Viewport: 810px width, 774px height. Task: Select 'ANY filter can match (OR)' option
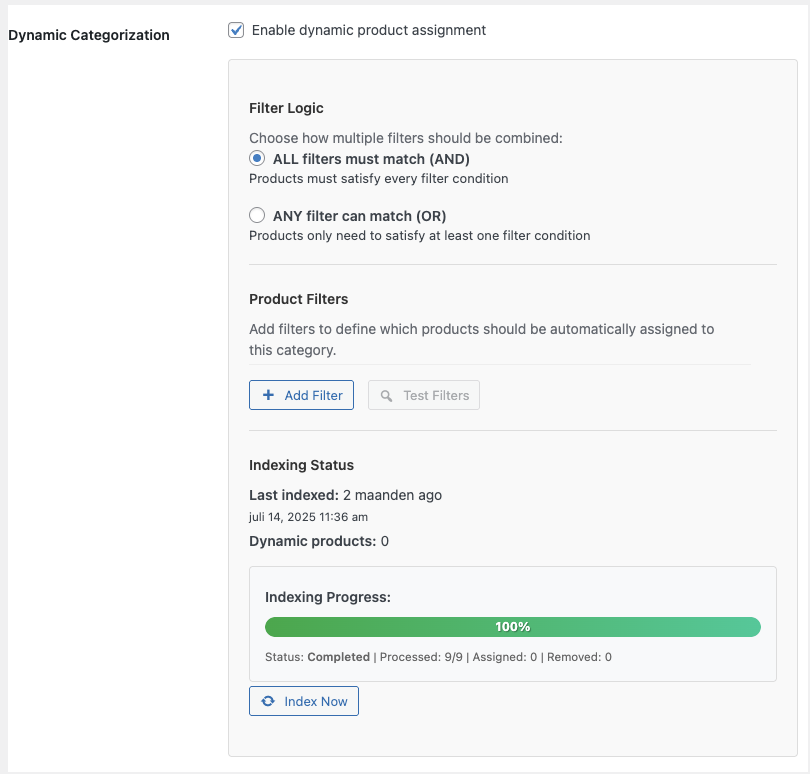(x=257, y=214)
